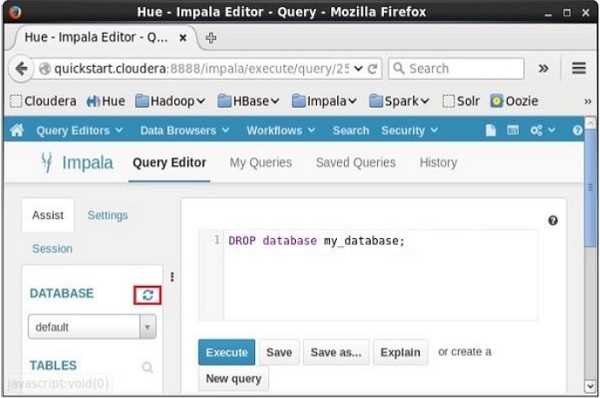Click the Firefox search input field
Screen dimensions: 600x398
[456, 69]
